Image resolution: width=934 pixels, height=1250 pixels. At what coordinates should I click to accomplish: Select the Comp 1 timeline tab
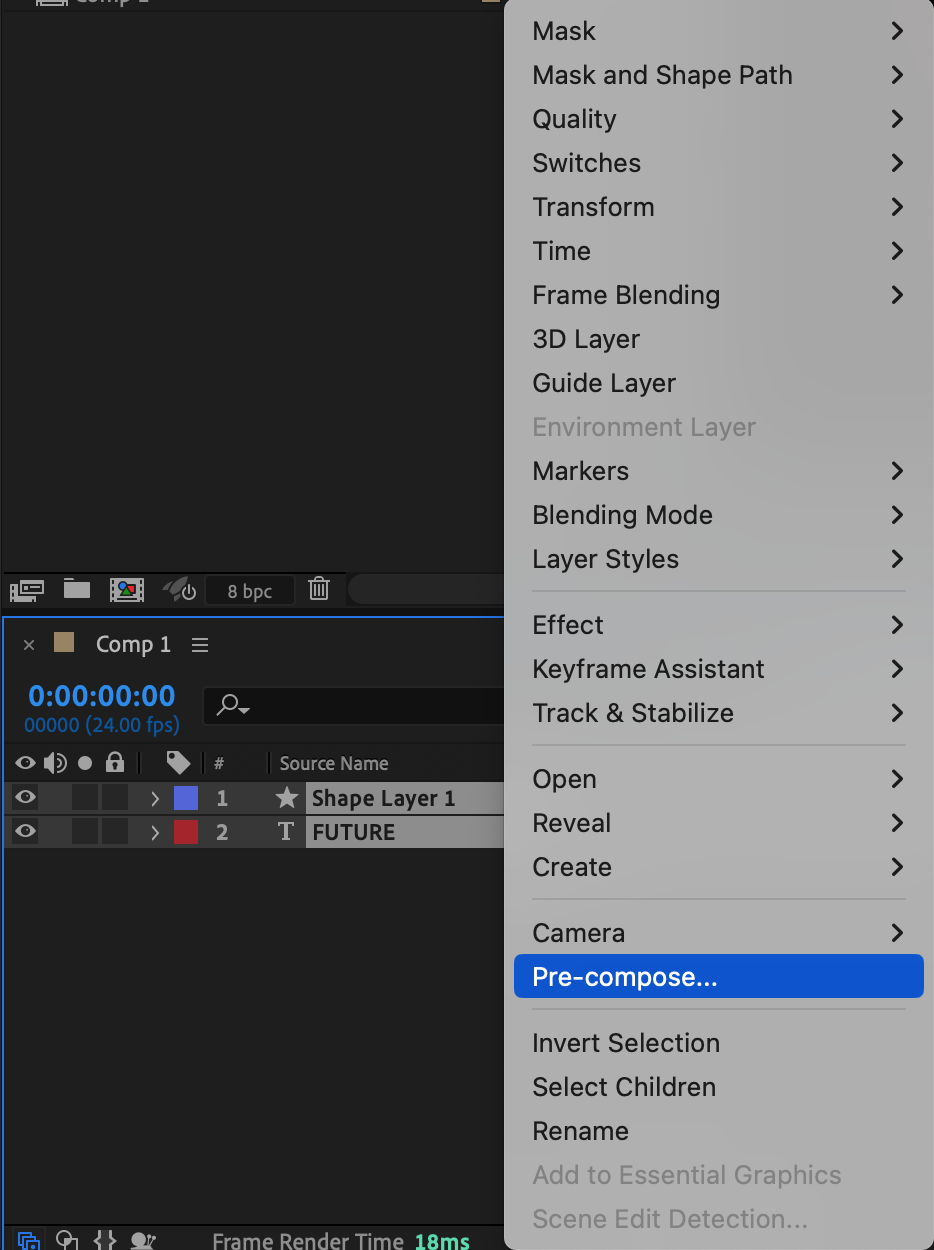coord(133,645)
